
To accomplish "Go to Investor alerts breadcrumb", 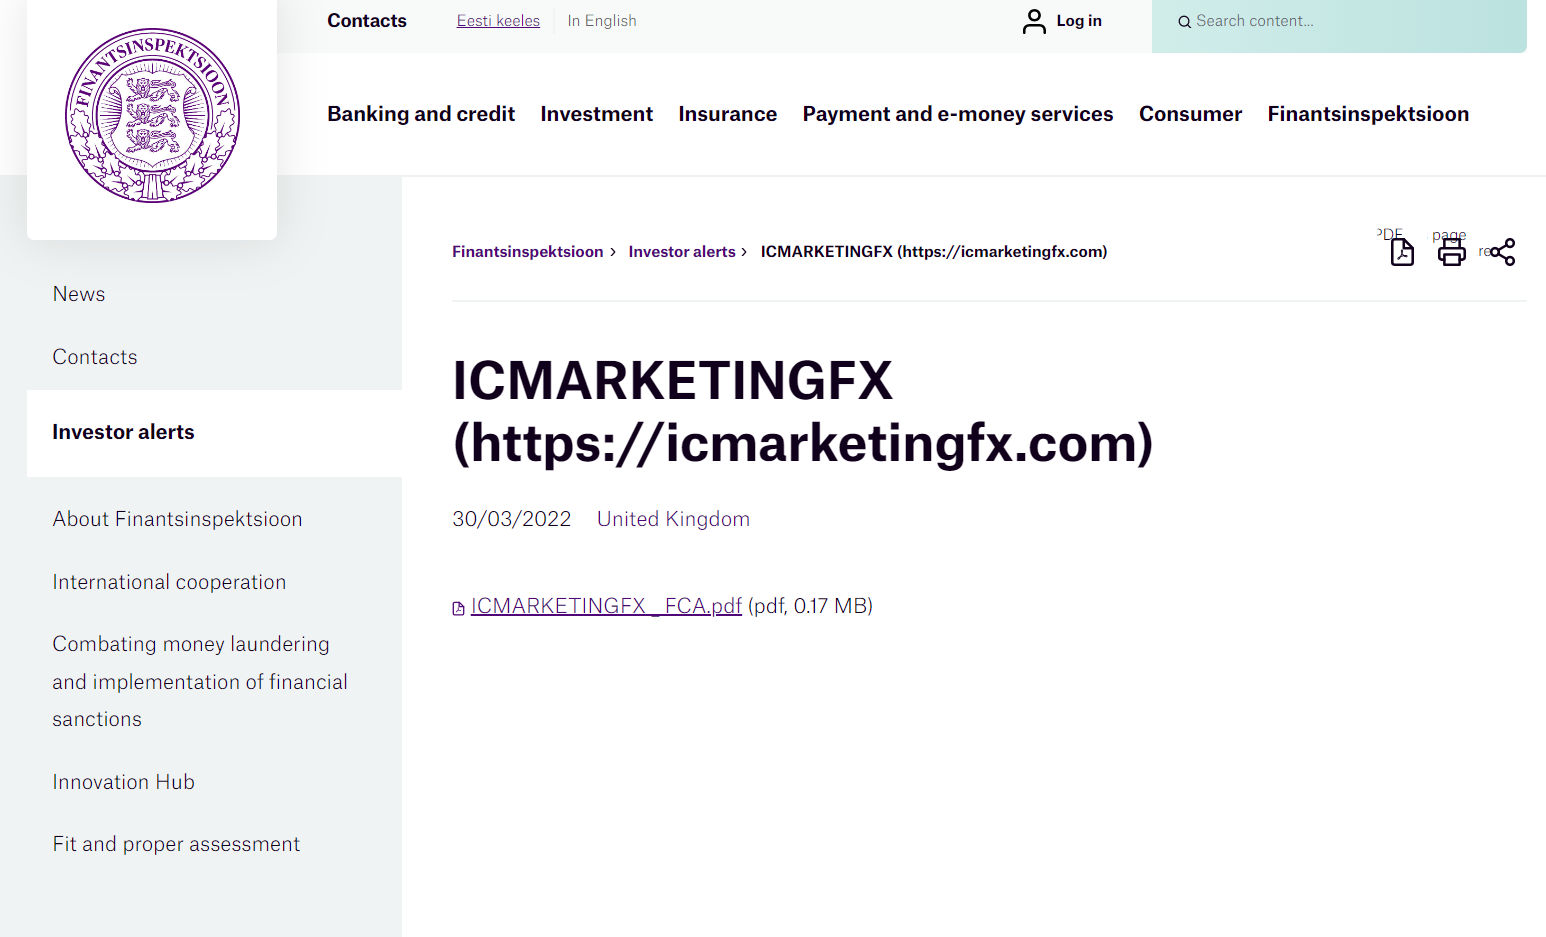I will coord(682,252).
